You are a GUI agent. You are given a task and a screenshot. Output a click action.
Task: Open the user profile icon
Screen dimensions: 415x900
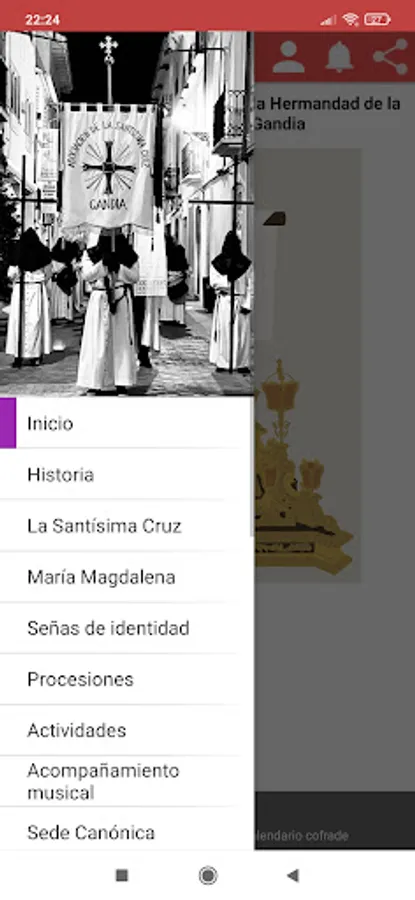tap(289, 57)
